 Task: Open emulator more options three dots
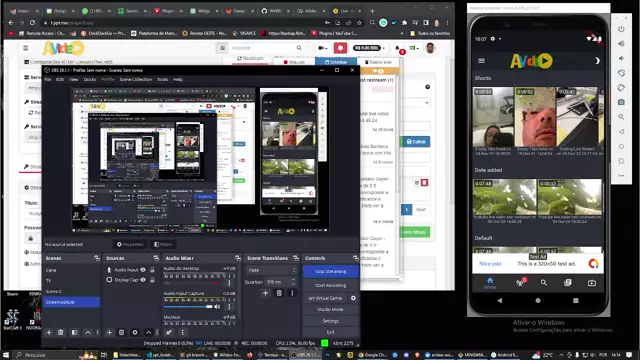621,176
